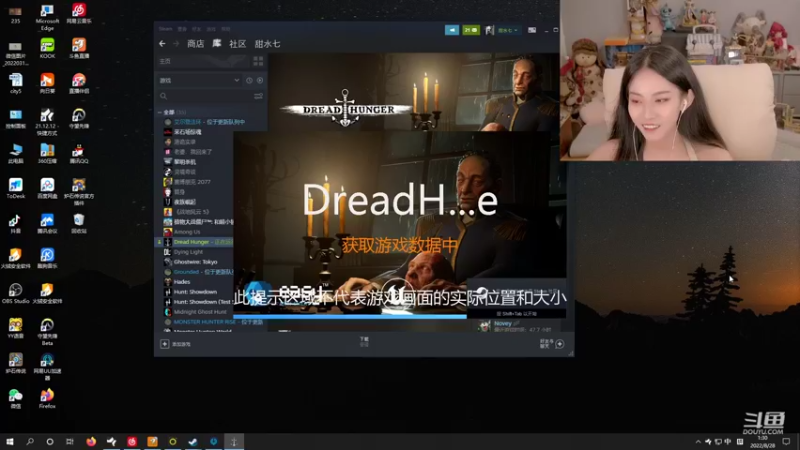Open the 回收站 (Recycle Bin) icon

[79, 223]
